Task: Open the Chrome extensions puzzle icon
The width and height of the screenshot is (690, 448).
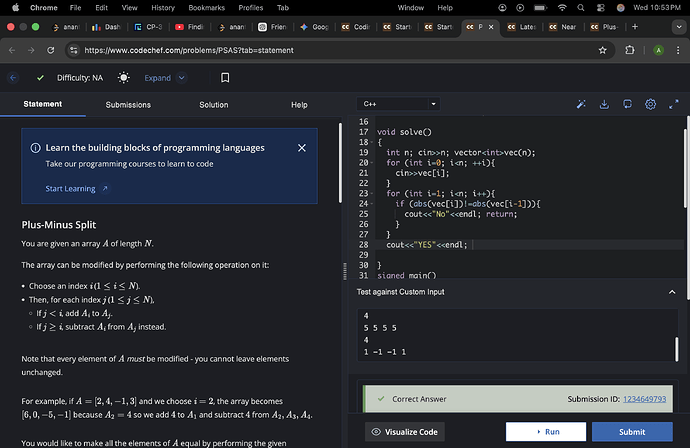Action: pyautogui.click(x=630, y=50)
